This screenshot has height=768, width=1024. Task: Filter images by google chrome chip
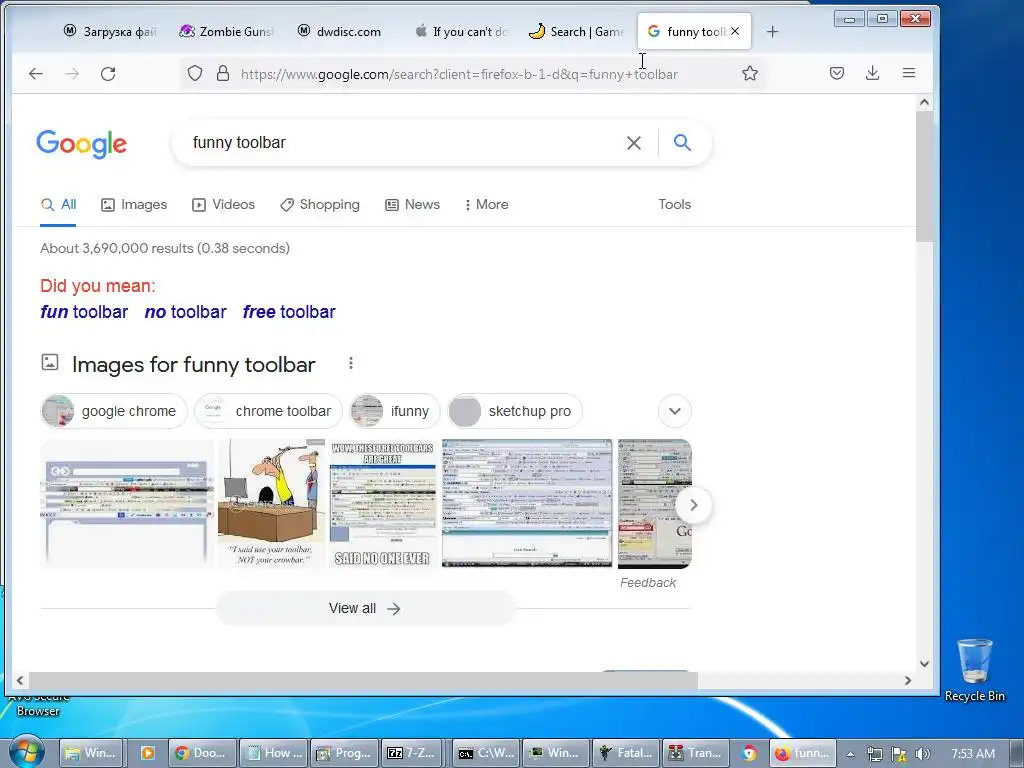[114, 411]
